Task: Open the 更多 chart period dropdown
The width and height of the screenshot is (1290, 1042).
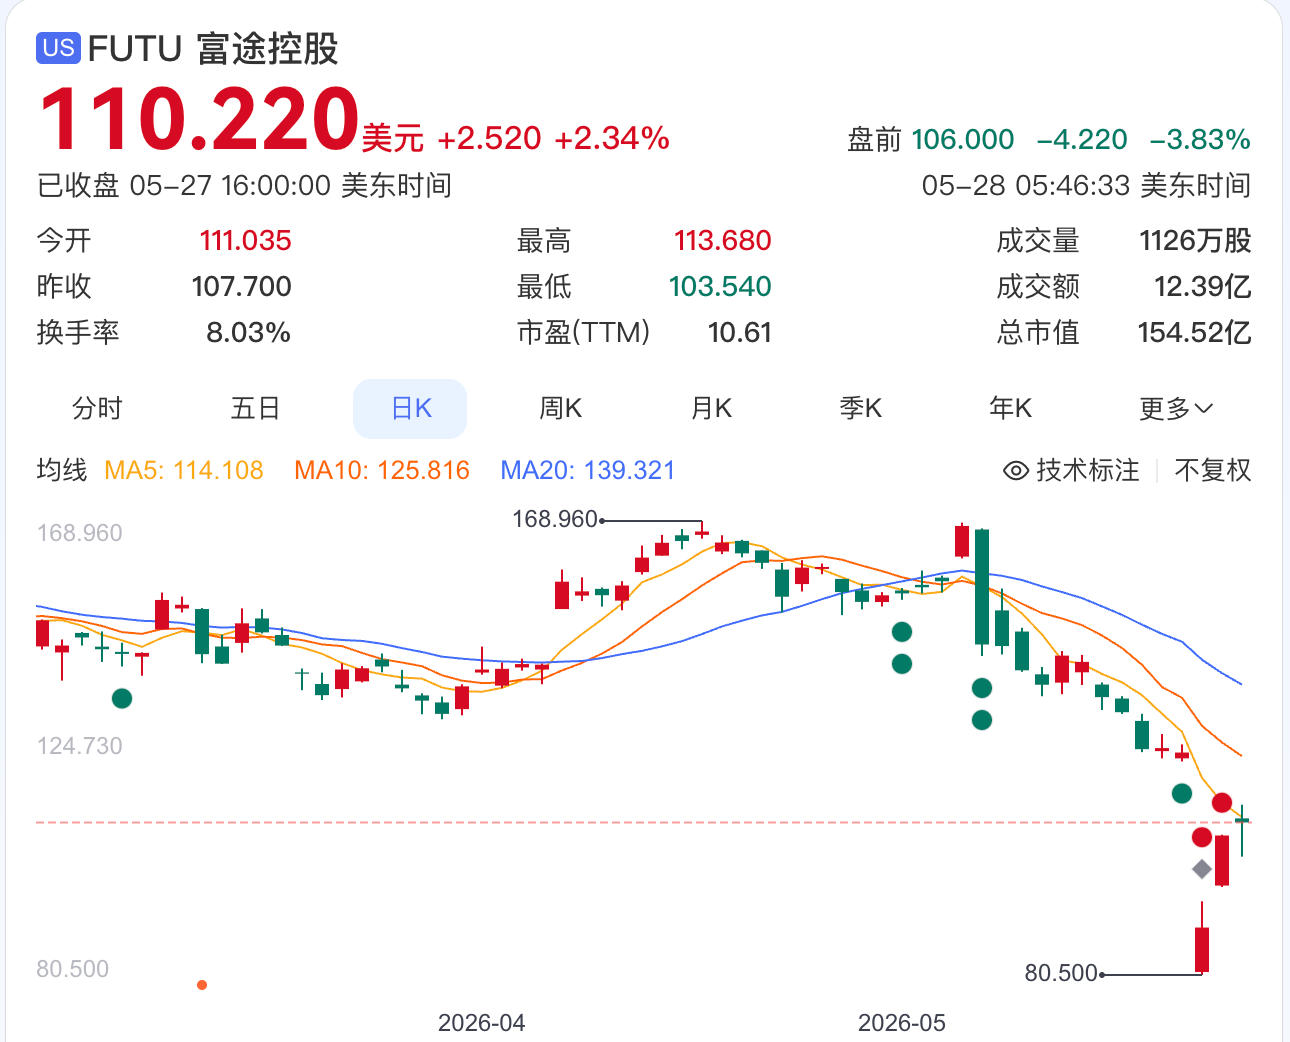Action: pyautogui.click(x=1176, y=408)
